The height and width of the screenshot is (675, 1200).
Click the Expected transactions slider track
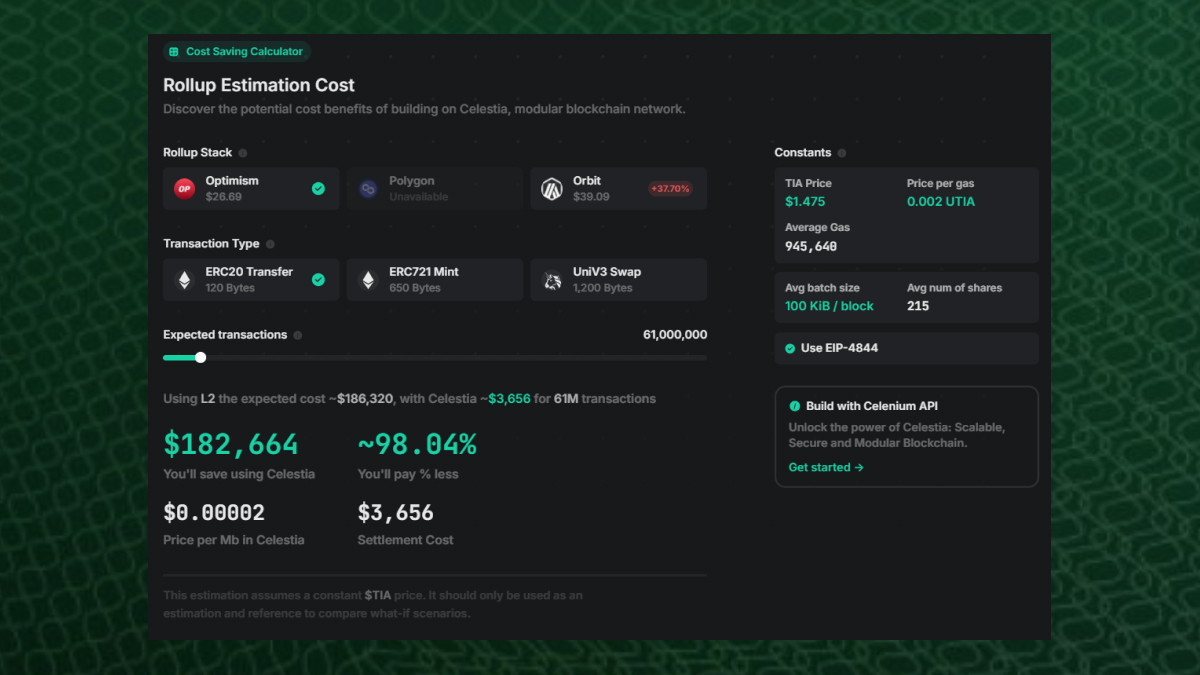point(435,357)
